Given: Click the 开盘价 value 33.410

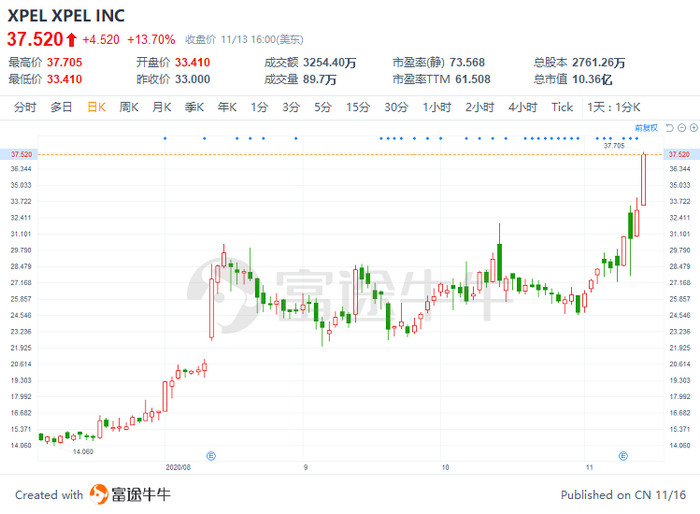Looking at the screenshot, I should coord(192,63).
